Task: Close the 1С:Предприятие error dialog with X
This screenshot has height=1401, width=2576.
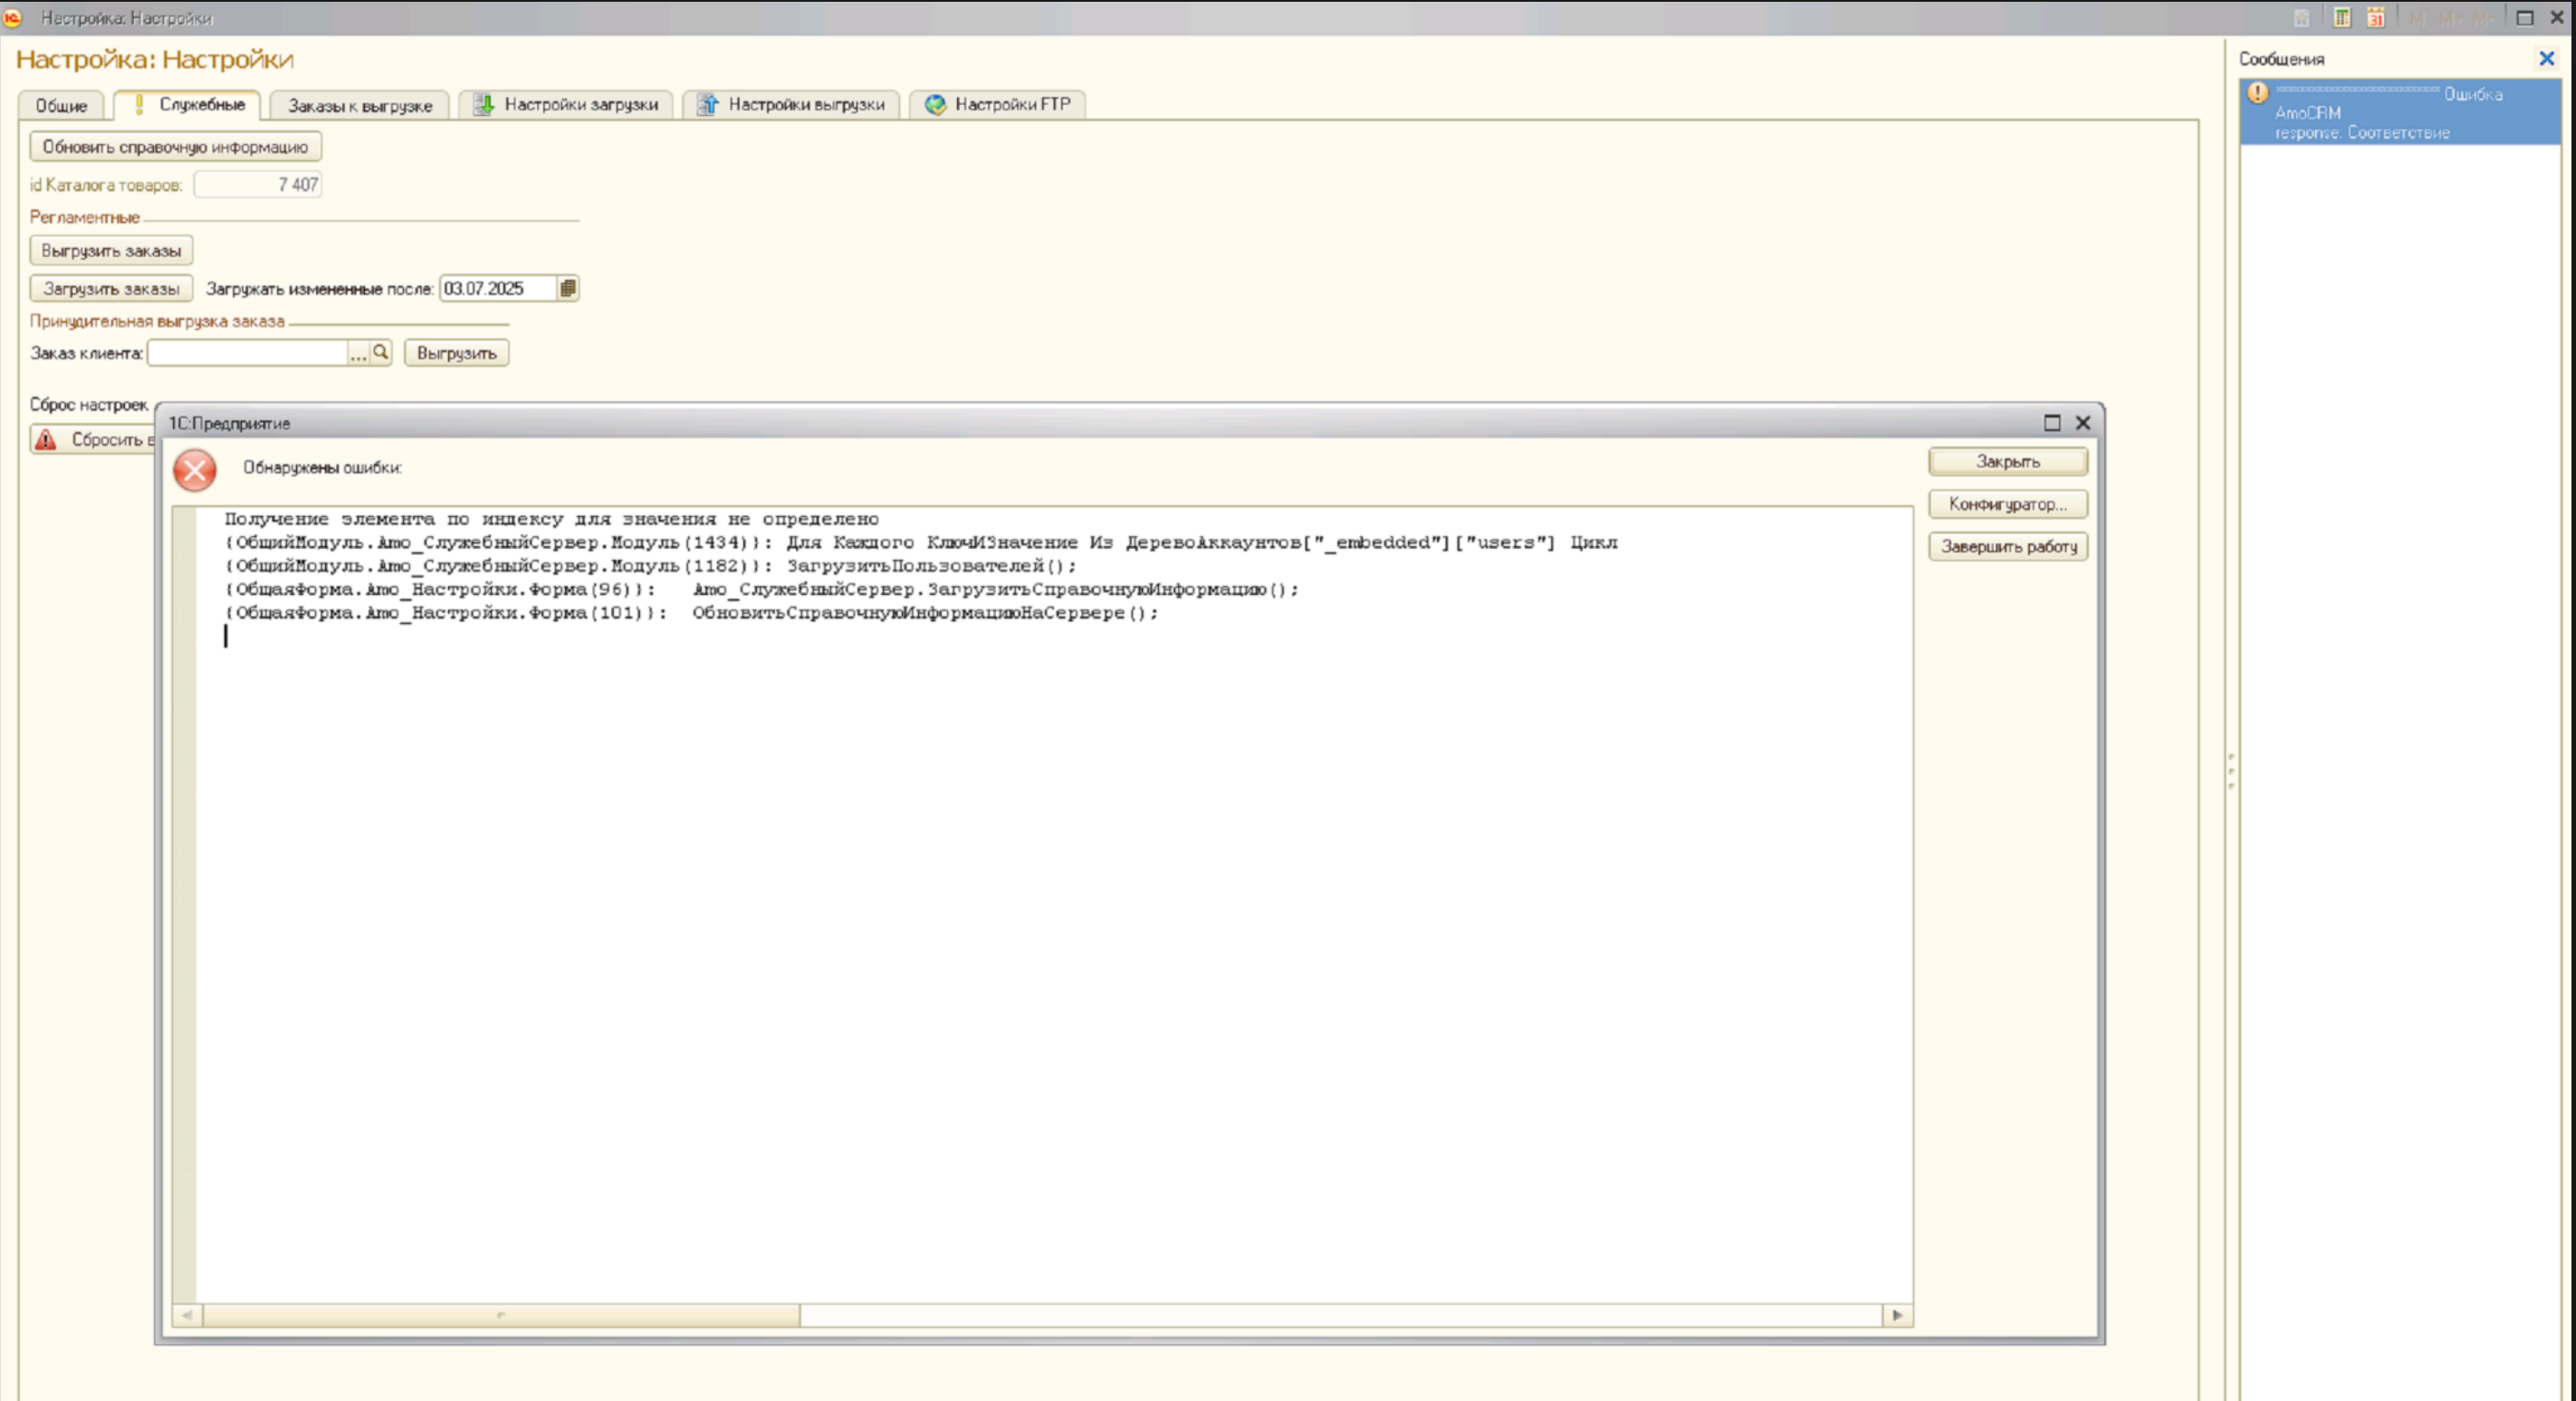Action: click(2083, 423)
